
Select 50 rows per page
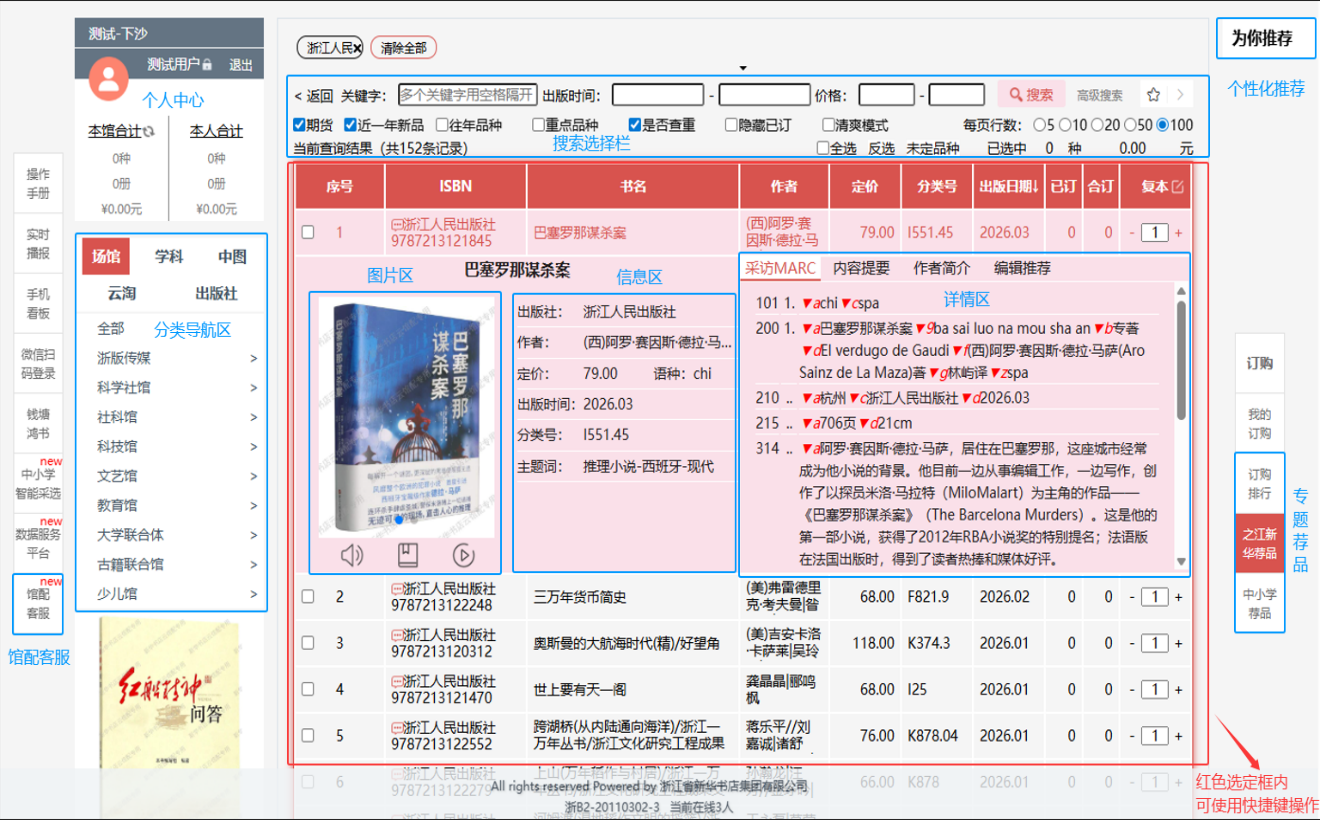click(x=1131, y=125)
